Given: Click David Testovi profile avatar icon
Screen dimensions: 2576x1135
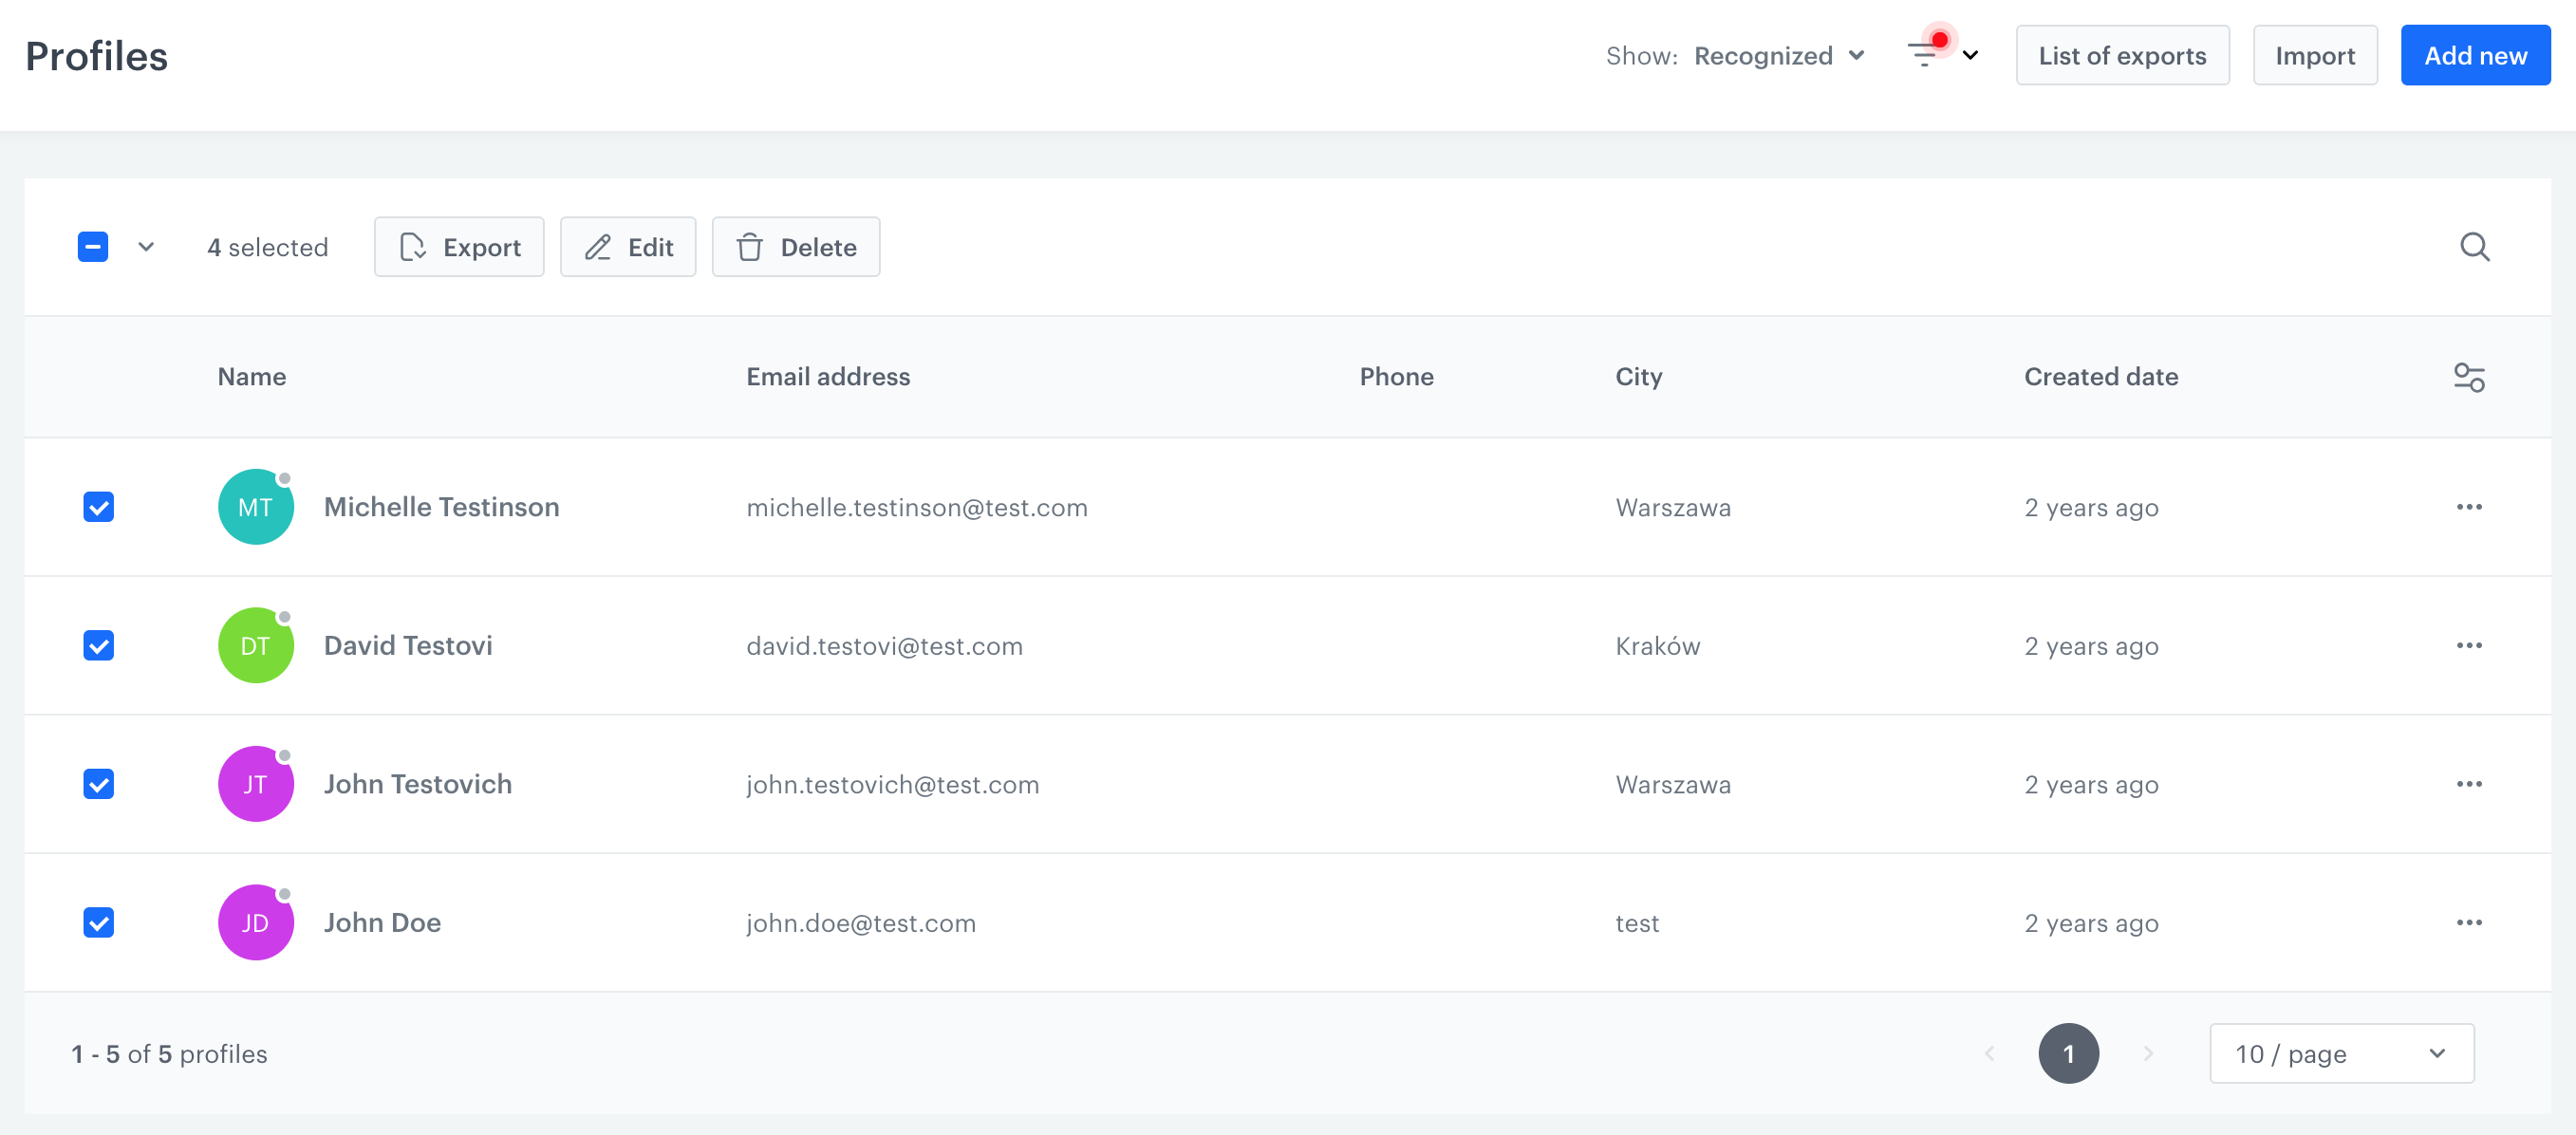Looking at the screenshot, I should click(x=256, y=645).
